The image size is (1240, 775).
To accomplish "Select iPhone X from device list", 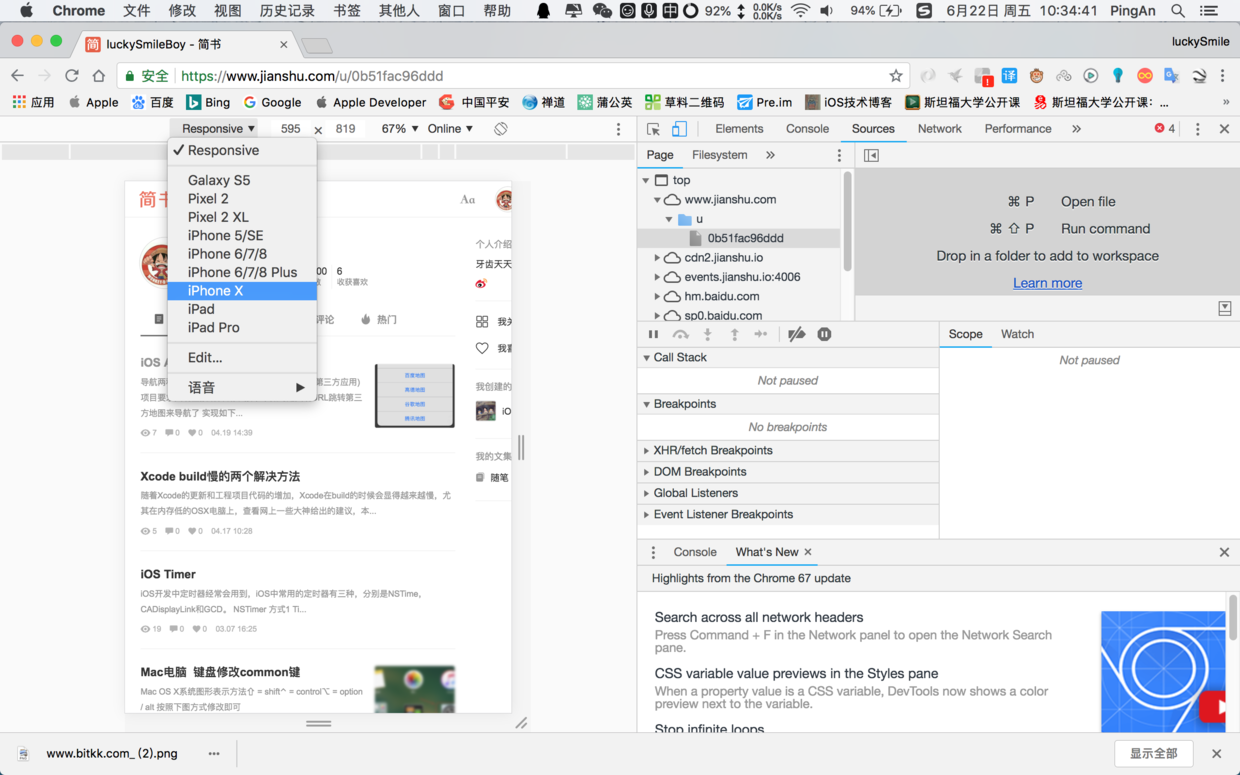I will (242, 291).
